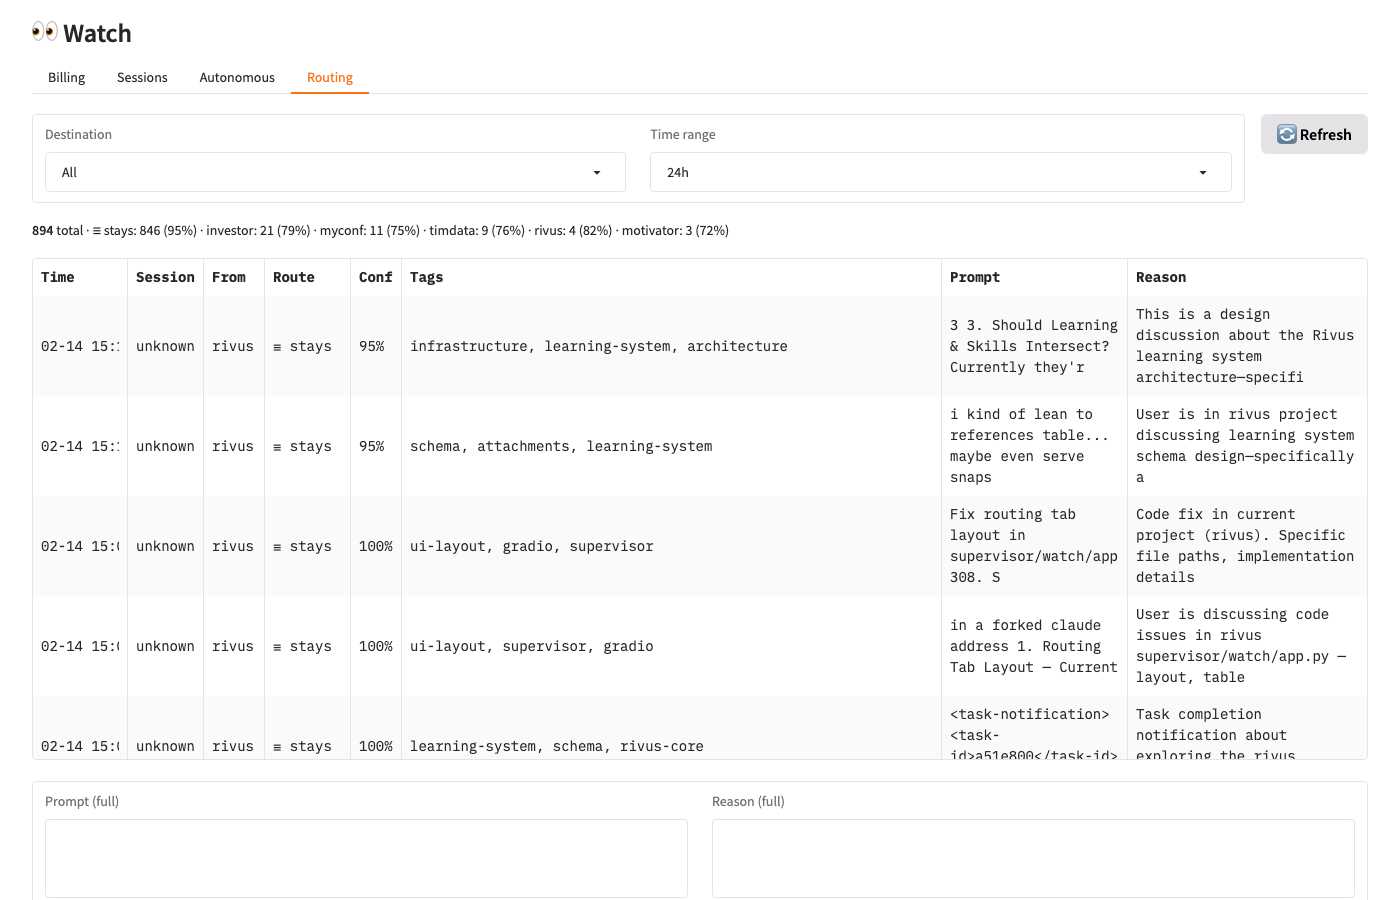The height and width of the screenshot is (900, 1400).
Task: Click into the Prompt (full) text box
Action: click(x=366, y=858)
